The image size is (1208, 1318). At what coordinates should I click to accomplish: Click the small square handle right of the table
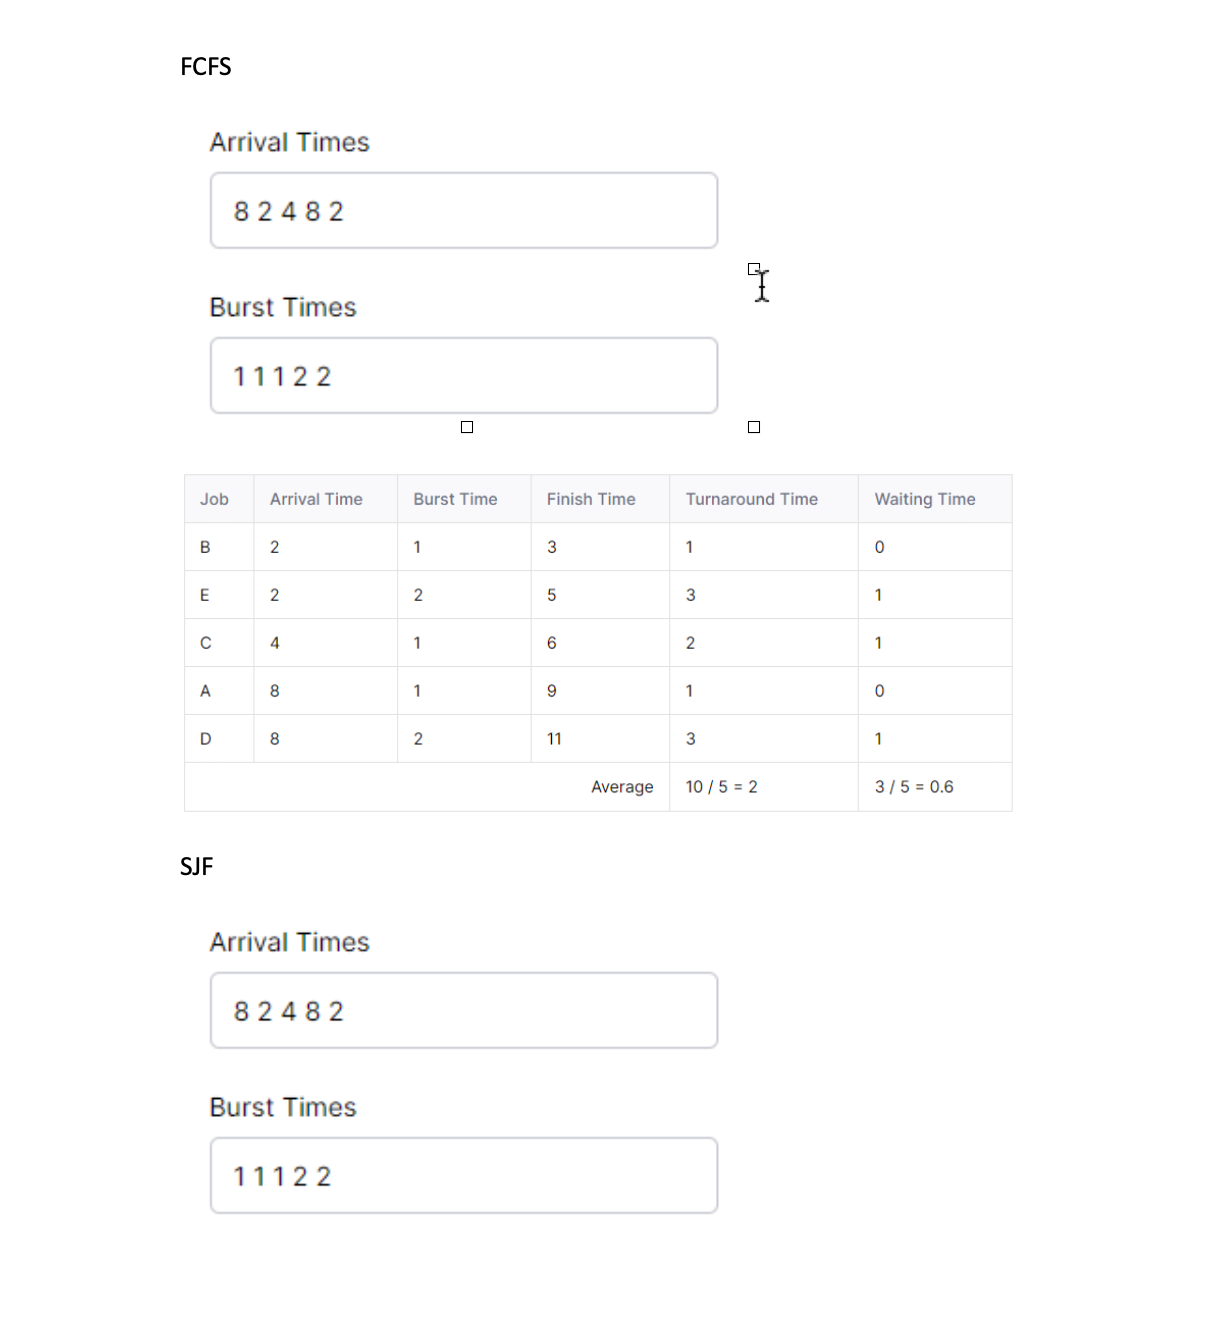pos(753,427)
